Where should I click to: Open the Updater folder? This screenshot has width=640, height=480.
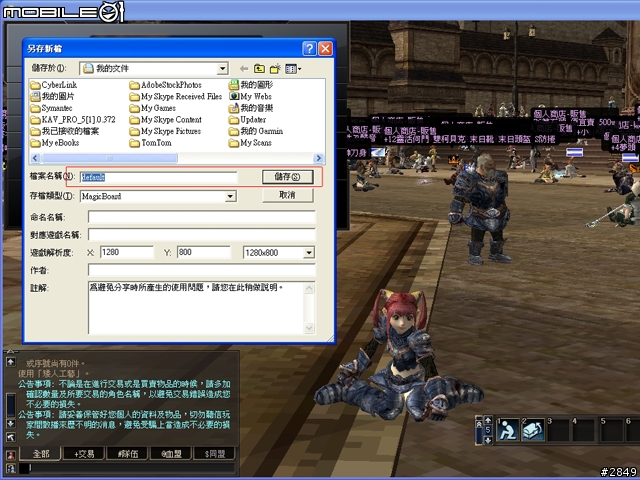(x=248, y=120)
